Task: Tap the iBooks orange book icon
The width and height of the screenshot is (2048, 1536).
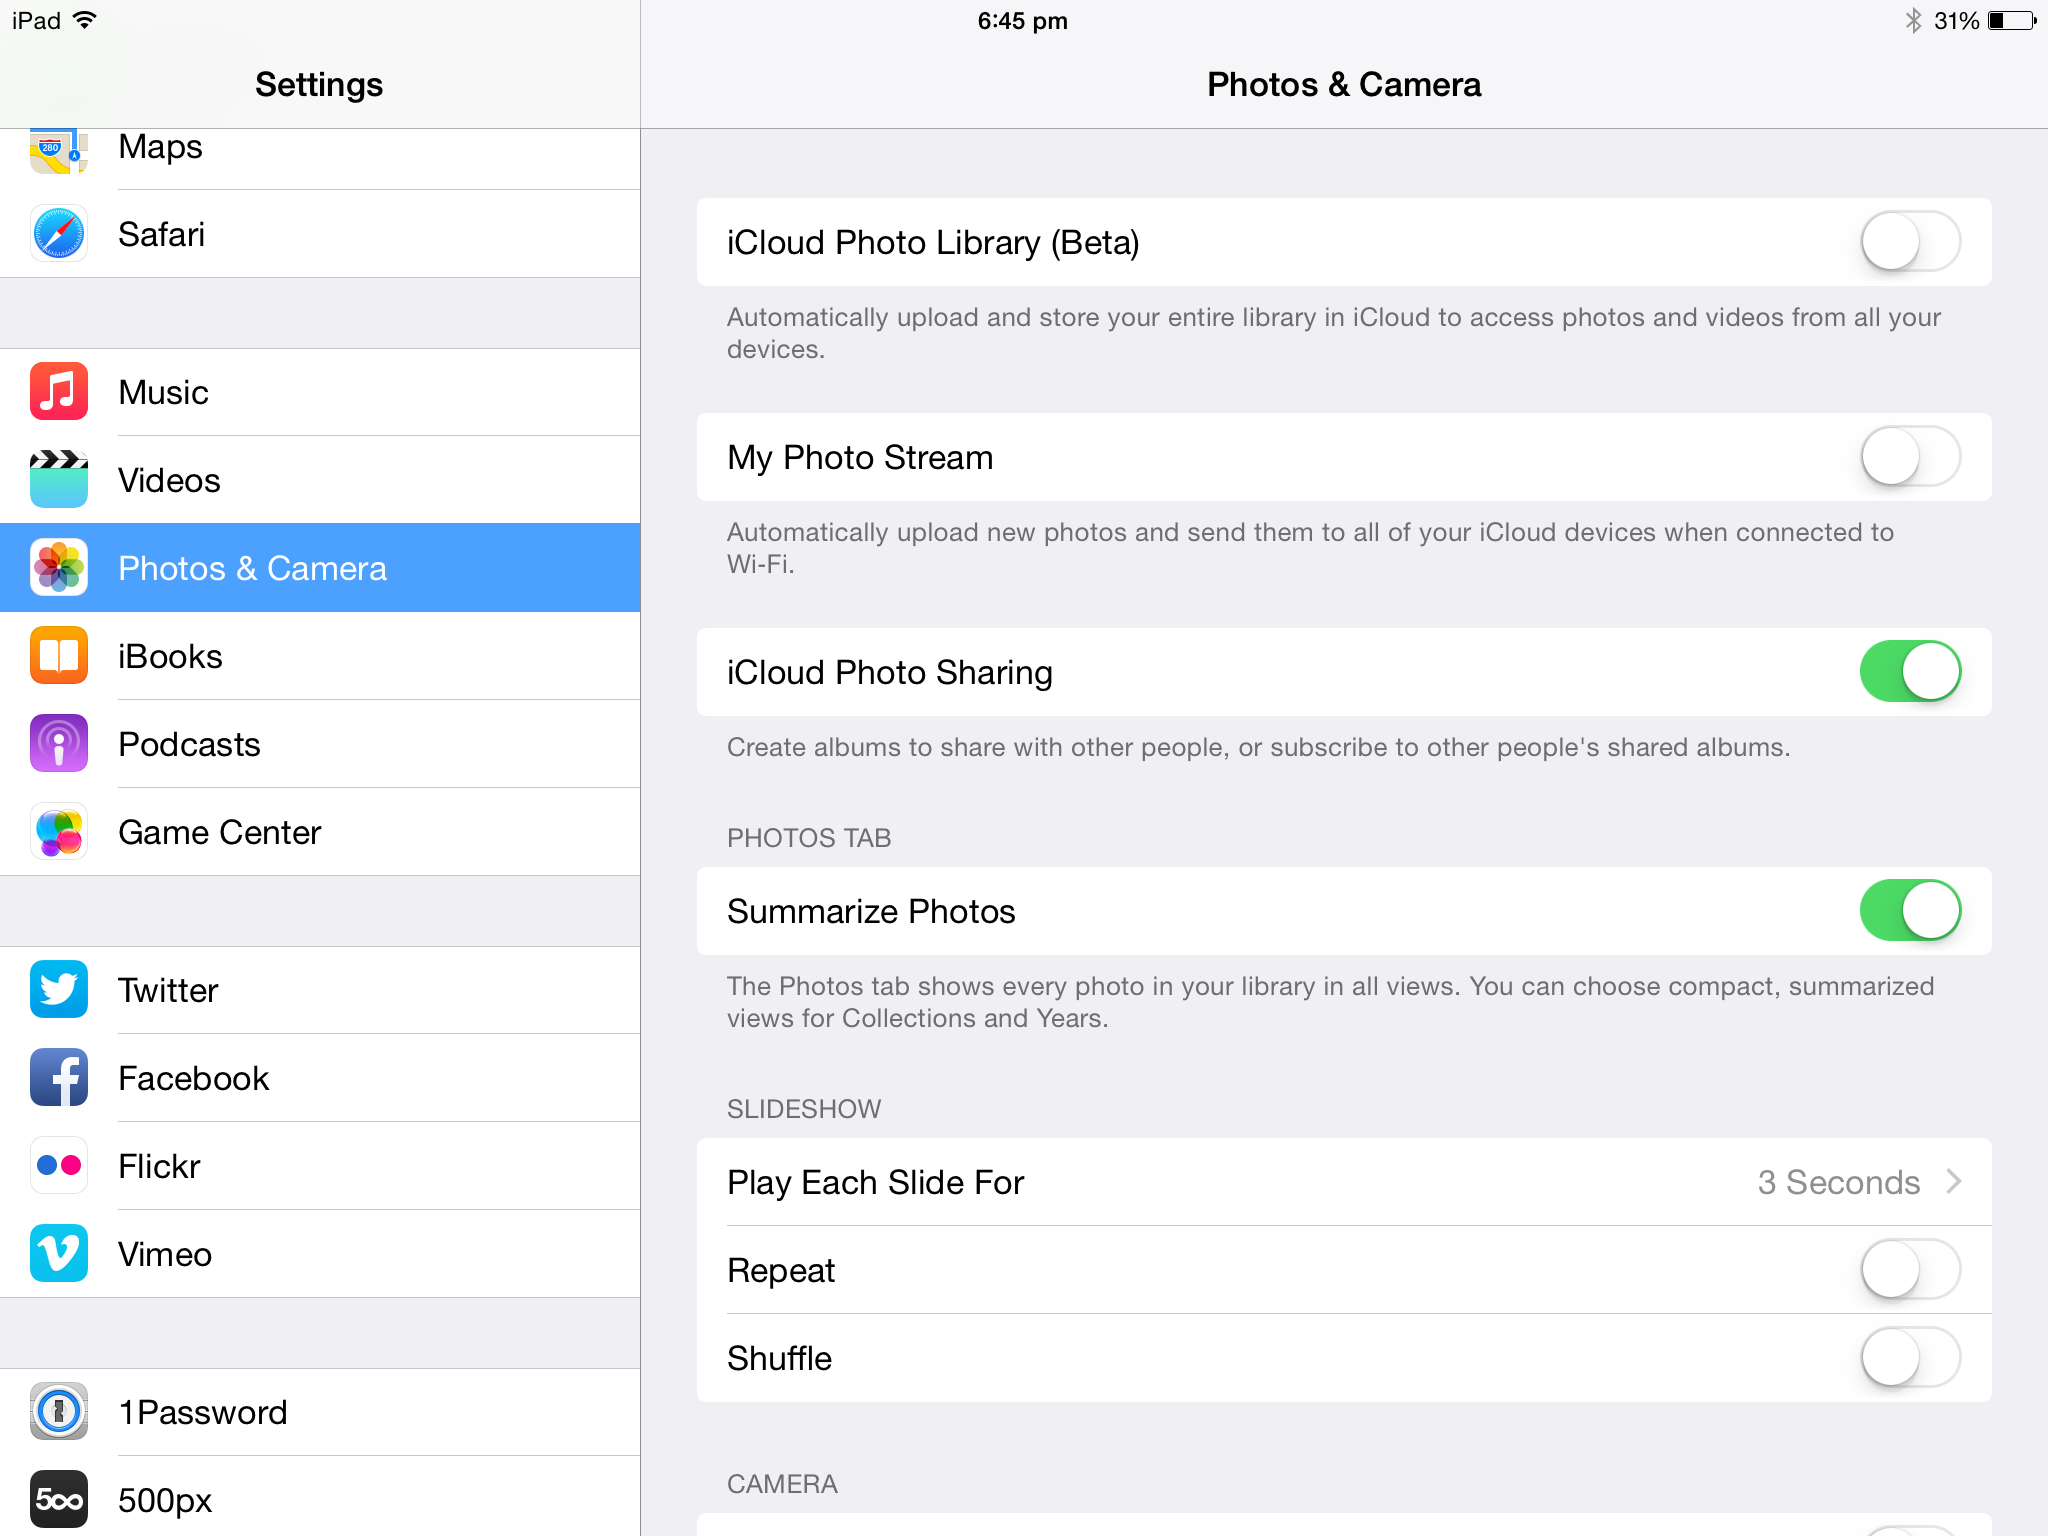Action: pyautogui.click(x=59, y=656)
